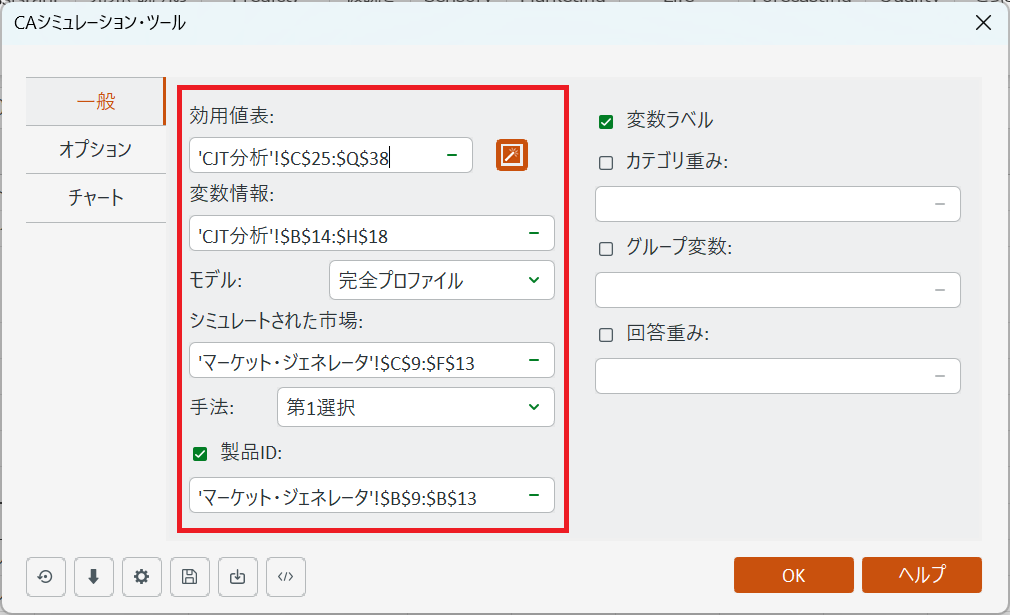Enable the カテゴリ重み checkbox
1010x615 pixels.
click(x=606, y=163)
